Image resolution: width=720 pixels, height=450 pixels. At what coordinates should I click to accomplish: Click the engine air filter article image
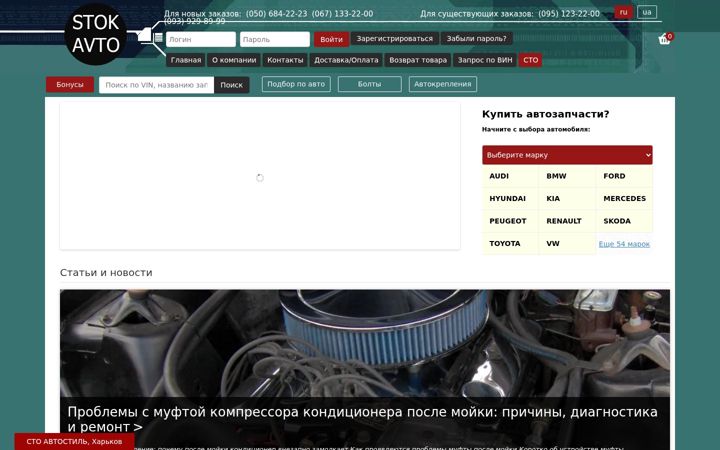click(x=365, y=343)
